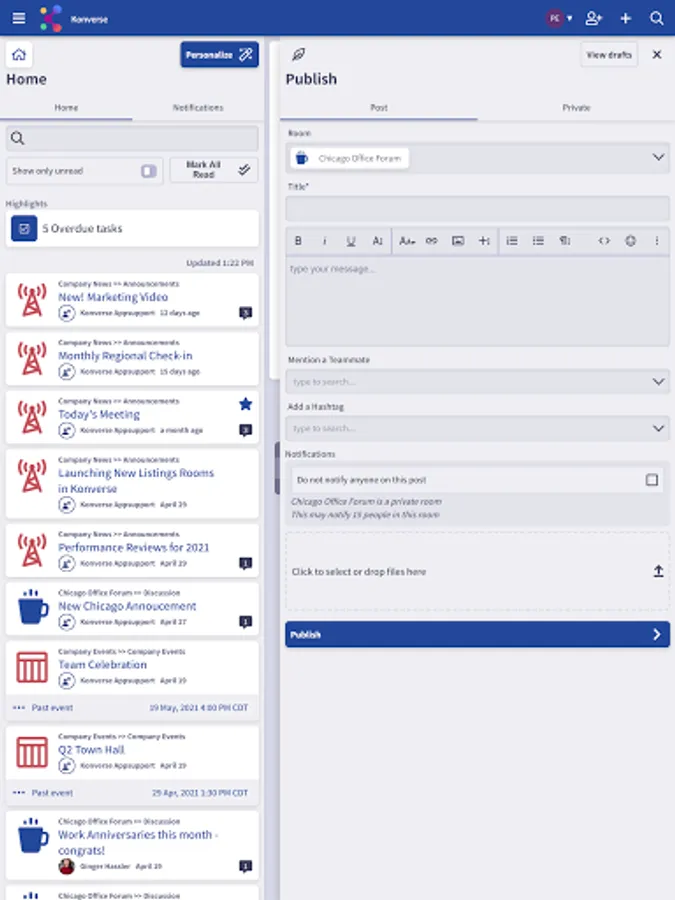Toggle star on Today's Meeting

pos(245,405)
